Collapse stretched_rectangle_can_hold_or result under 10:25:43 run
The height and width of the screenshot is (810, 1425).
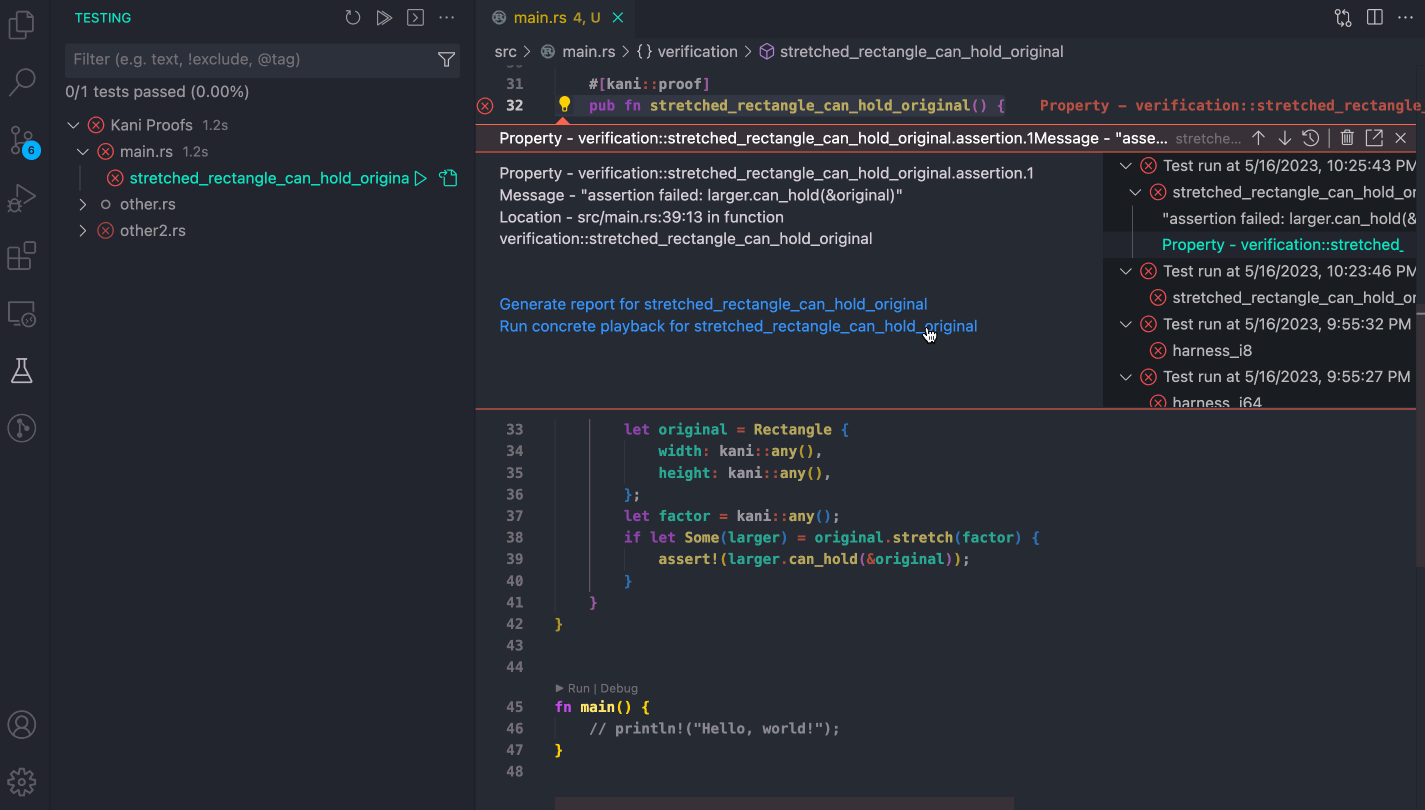1135,192
